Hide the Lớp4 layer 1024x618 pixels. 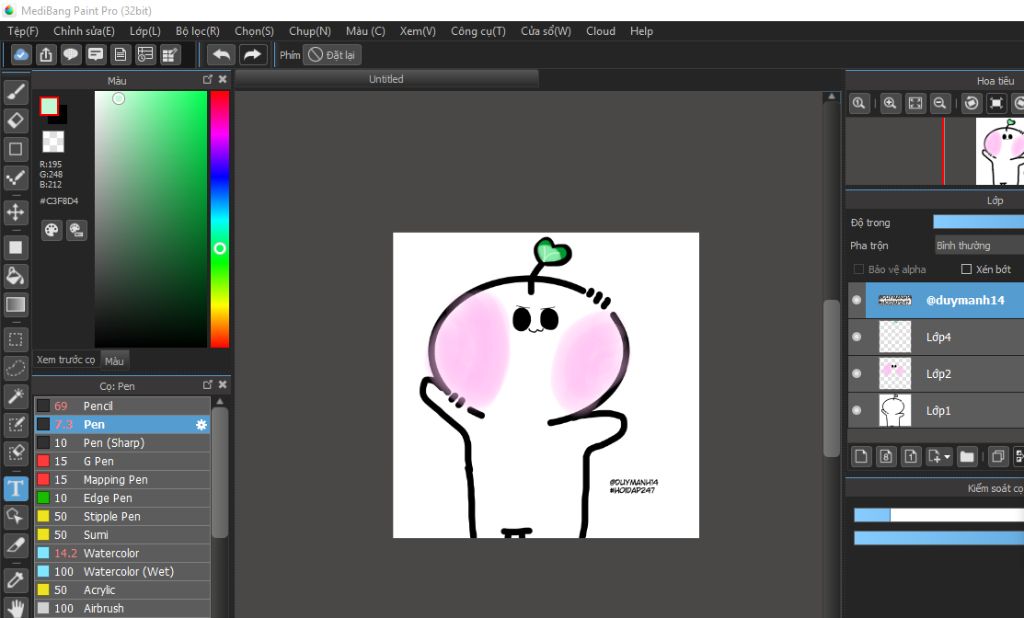coord(856,337)
